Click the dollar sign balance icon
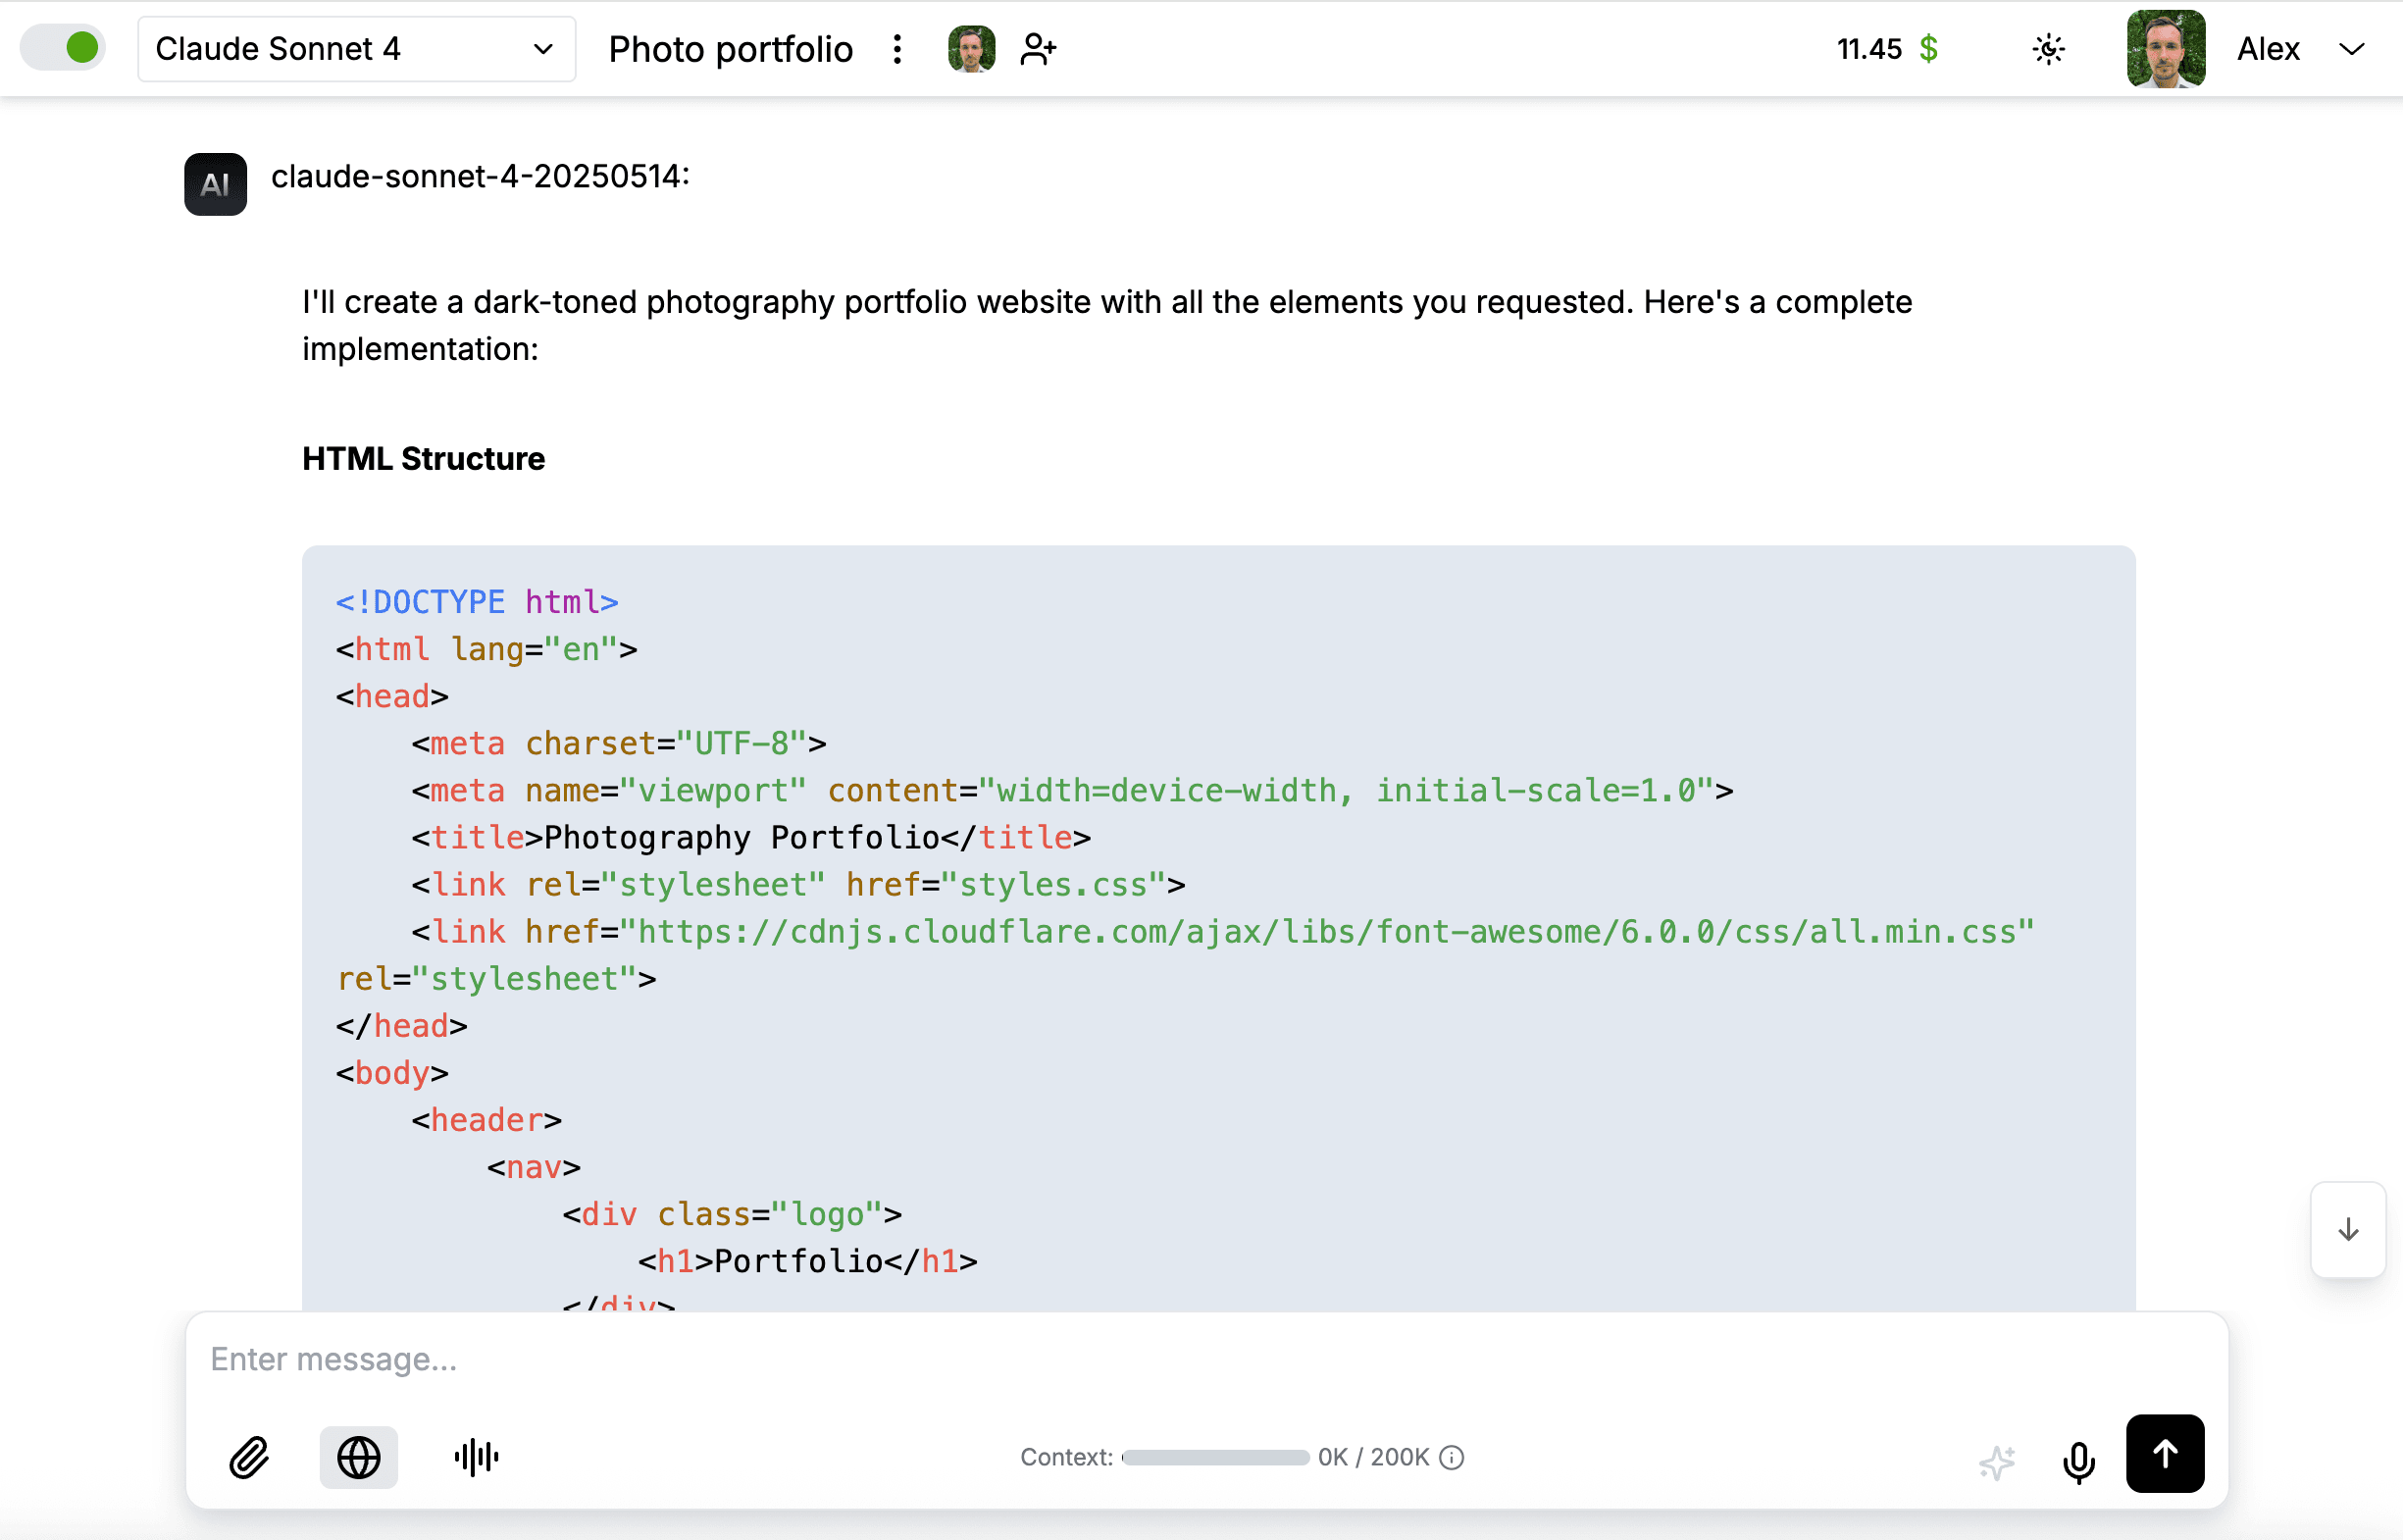The height and width of the screenshot is (1540, 2403). click(x=1928, y=49)
